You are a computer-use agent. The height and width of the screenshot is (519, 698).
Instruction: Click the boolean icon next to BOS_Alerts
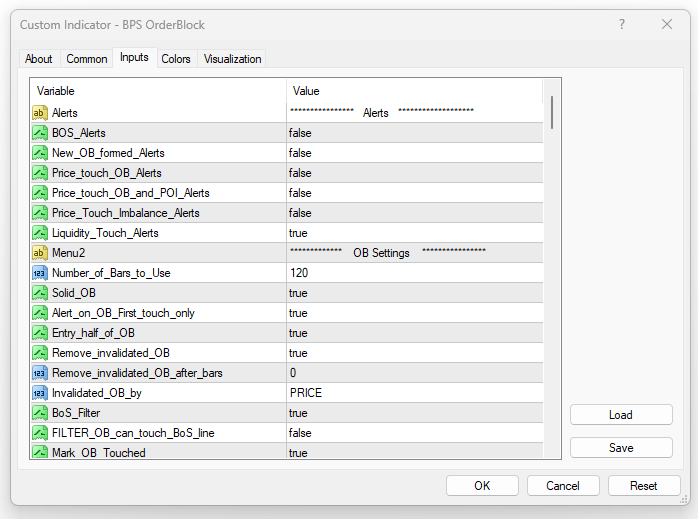coord(40,133)
